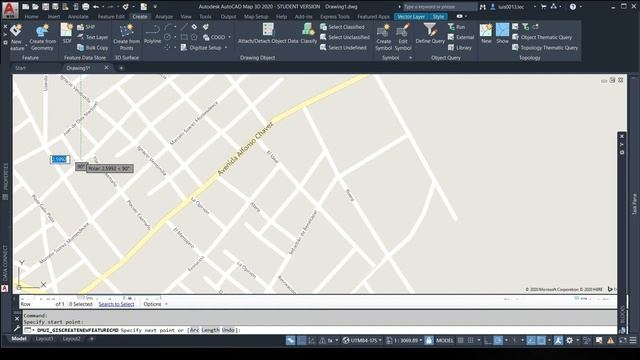Click Select Undefined button
The height and width of the screenshot is (360, 640).
pos(343,47)
